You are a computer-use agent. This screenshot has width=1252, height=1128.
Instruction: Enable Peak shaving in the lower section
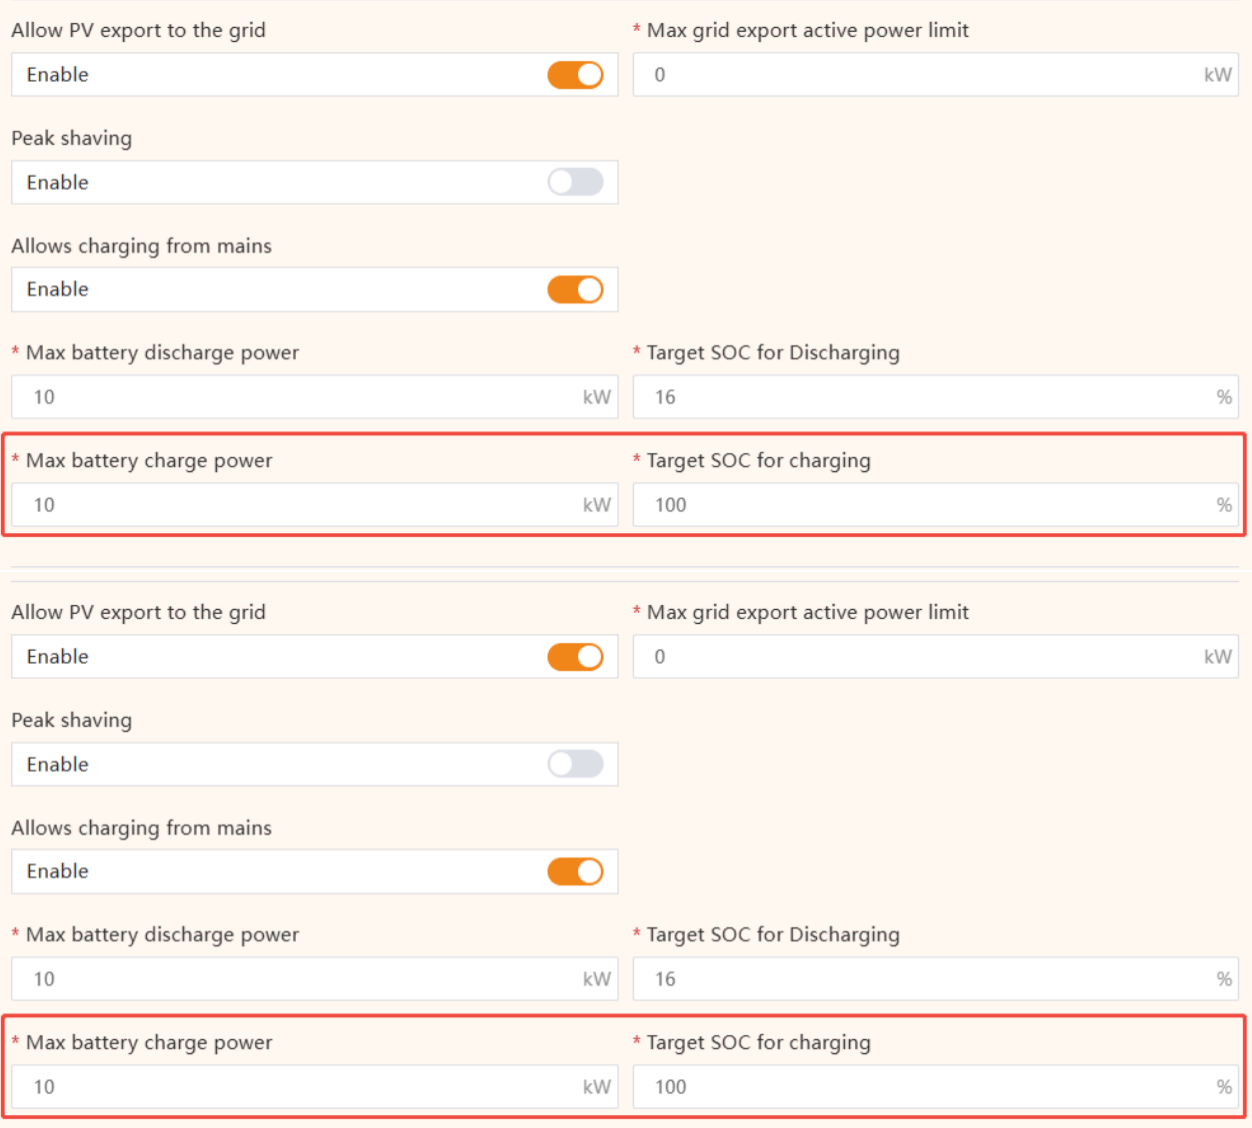coord(575,764)
